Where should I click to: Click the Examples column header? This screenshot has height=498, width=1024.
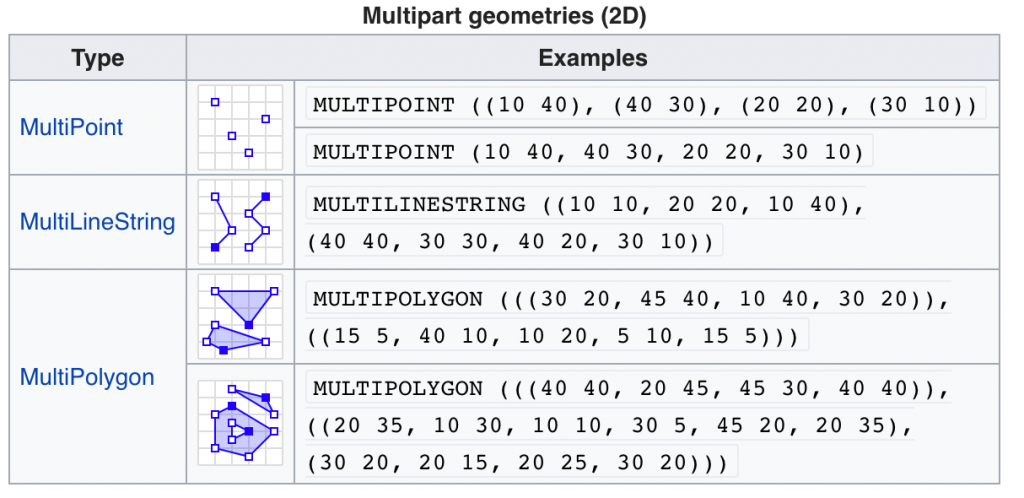[593, 58]
